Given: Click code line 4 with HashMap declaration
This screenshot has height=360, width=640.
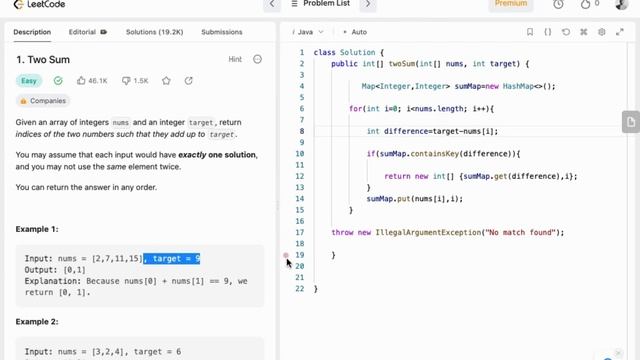Looking at the screenshot, I should (x=458, y=86).
